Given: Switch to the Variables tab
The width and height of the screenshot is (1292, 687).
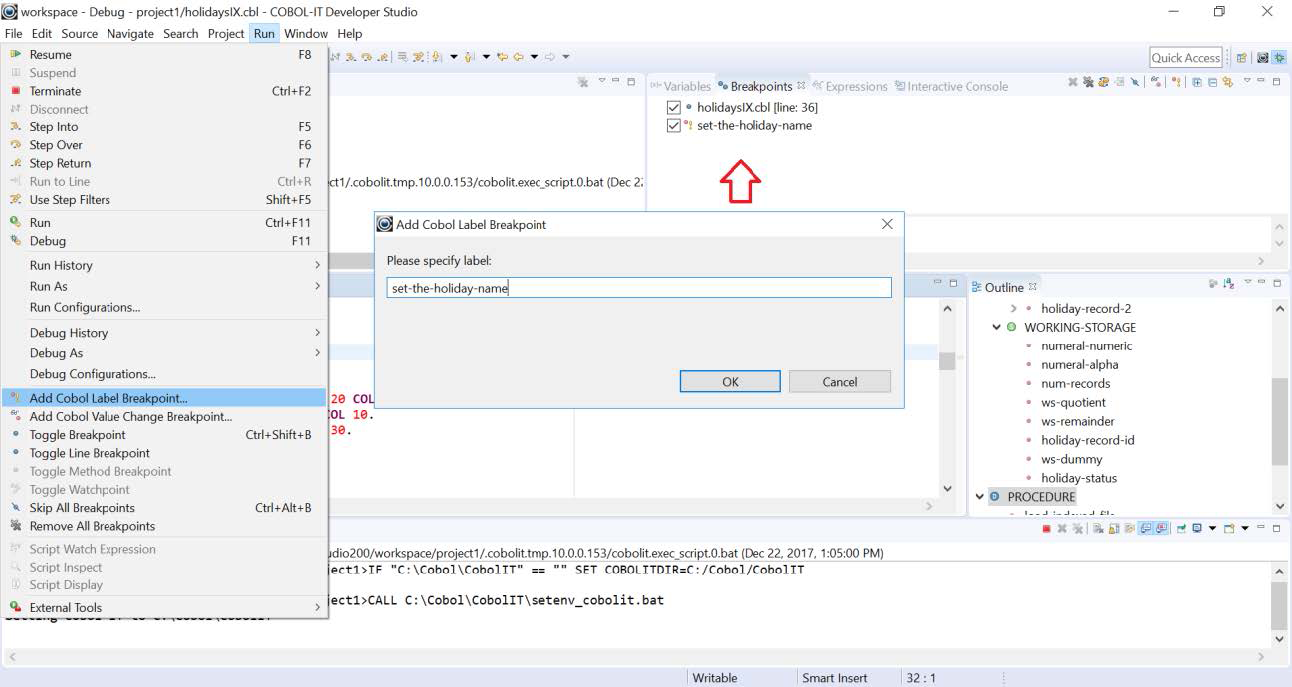Looking at the screenshot, I should [686, 86].
